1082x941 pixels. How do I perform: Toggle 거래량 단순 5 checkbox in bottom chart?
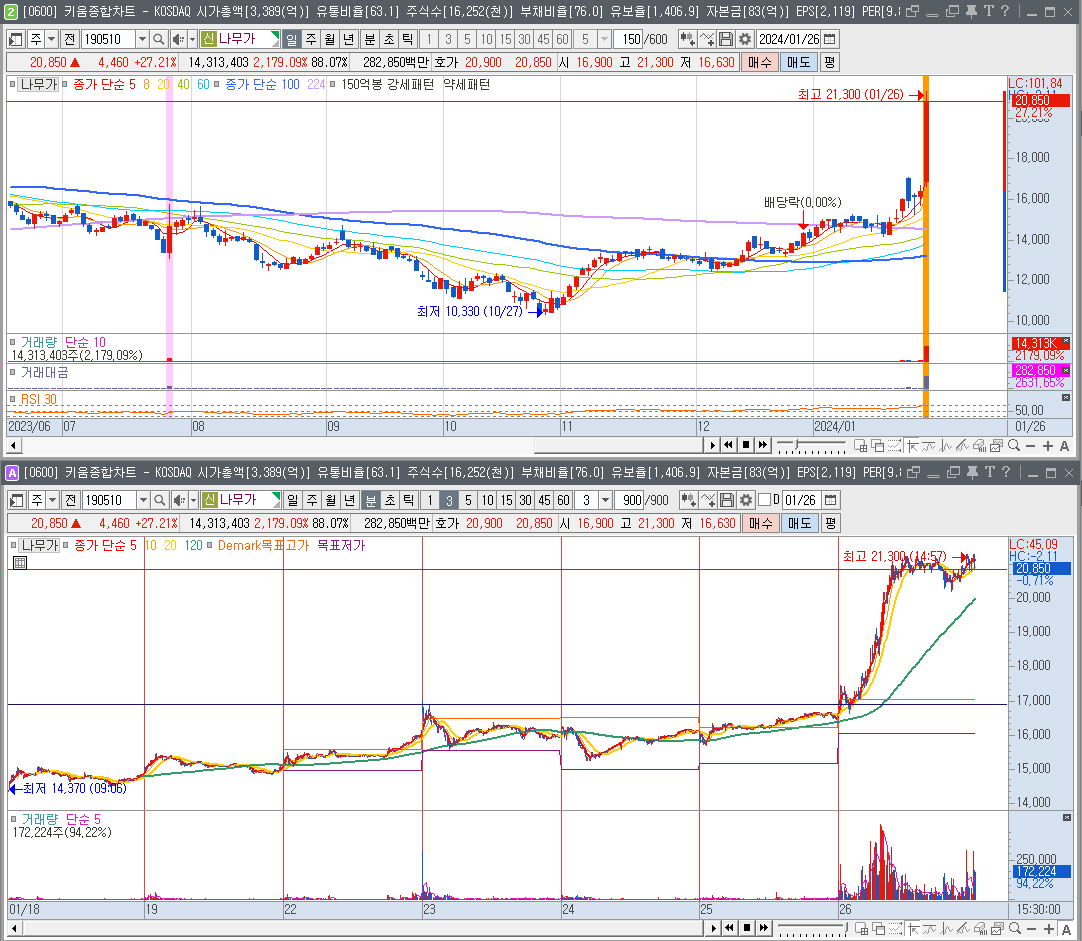click(14, 819)
